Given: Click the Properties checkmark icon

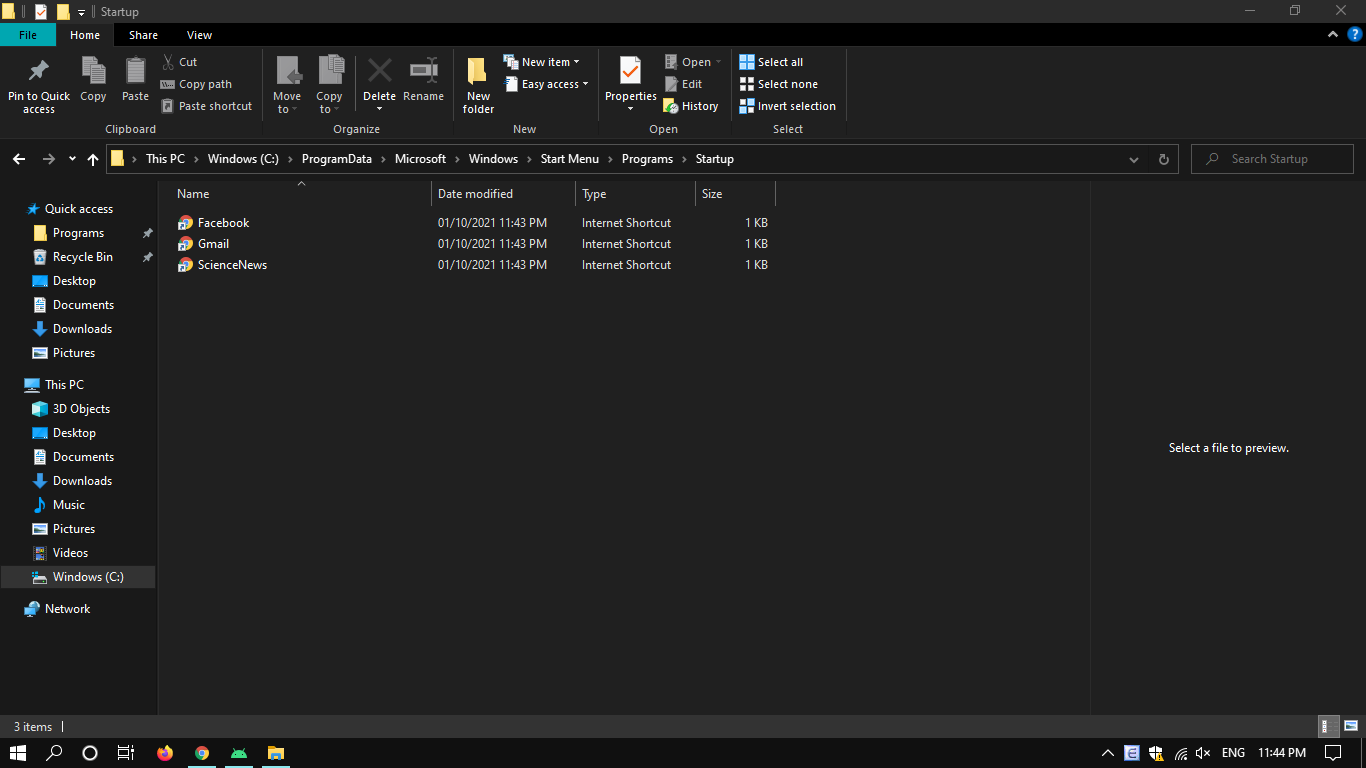Looking at the screenshot, I should pos(630,70).
